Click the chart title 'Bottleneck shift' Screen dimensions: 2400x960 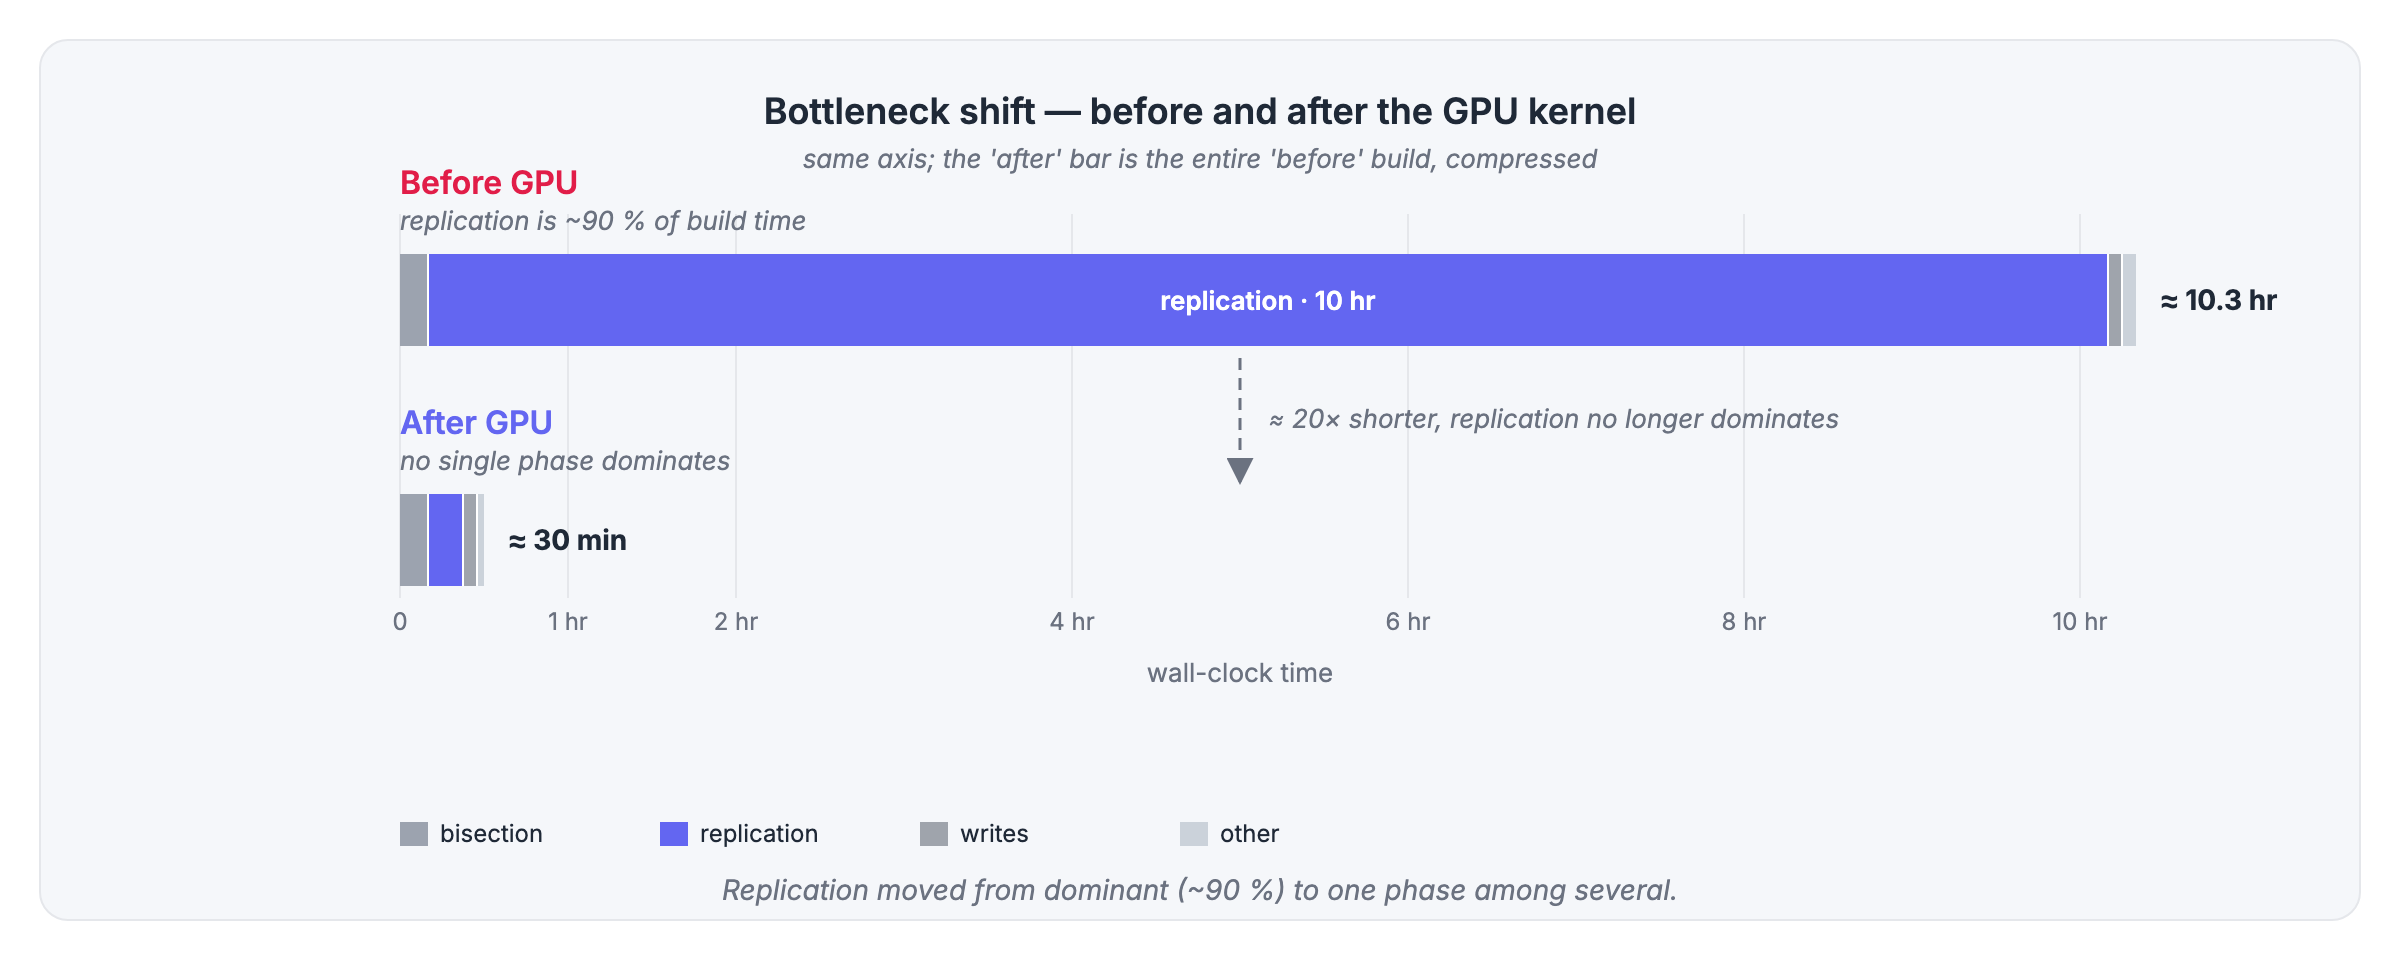[x=899, y=111]
